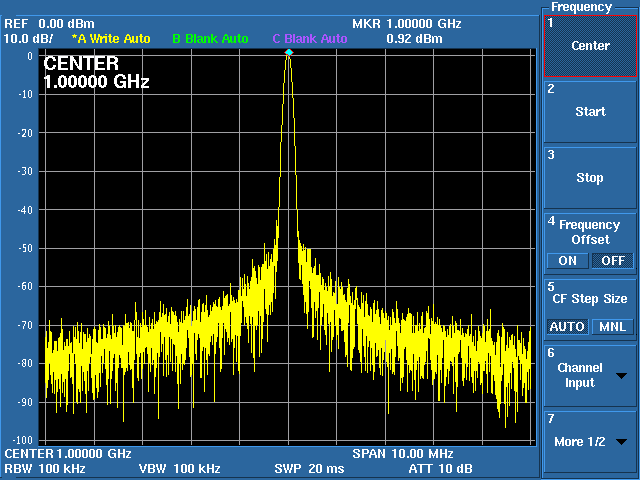Select trace B Blank Auto label

click(x=210, y=39)
